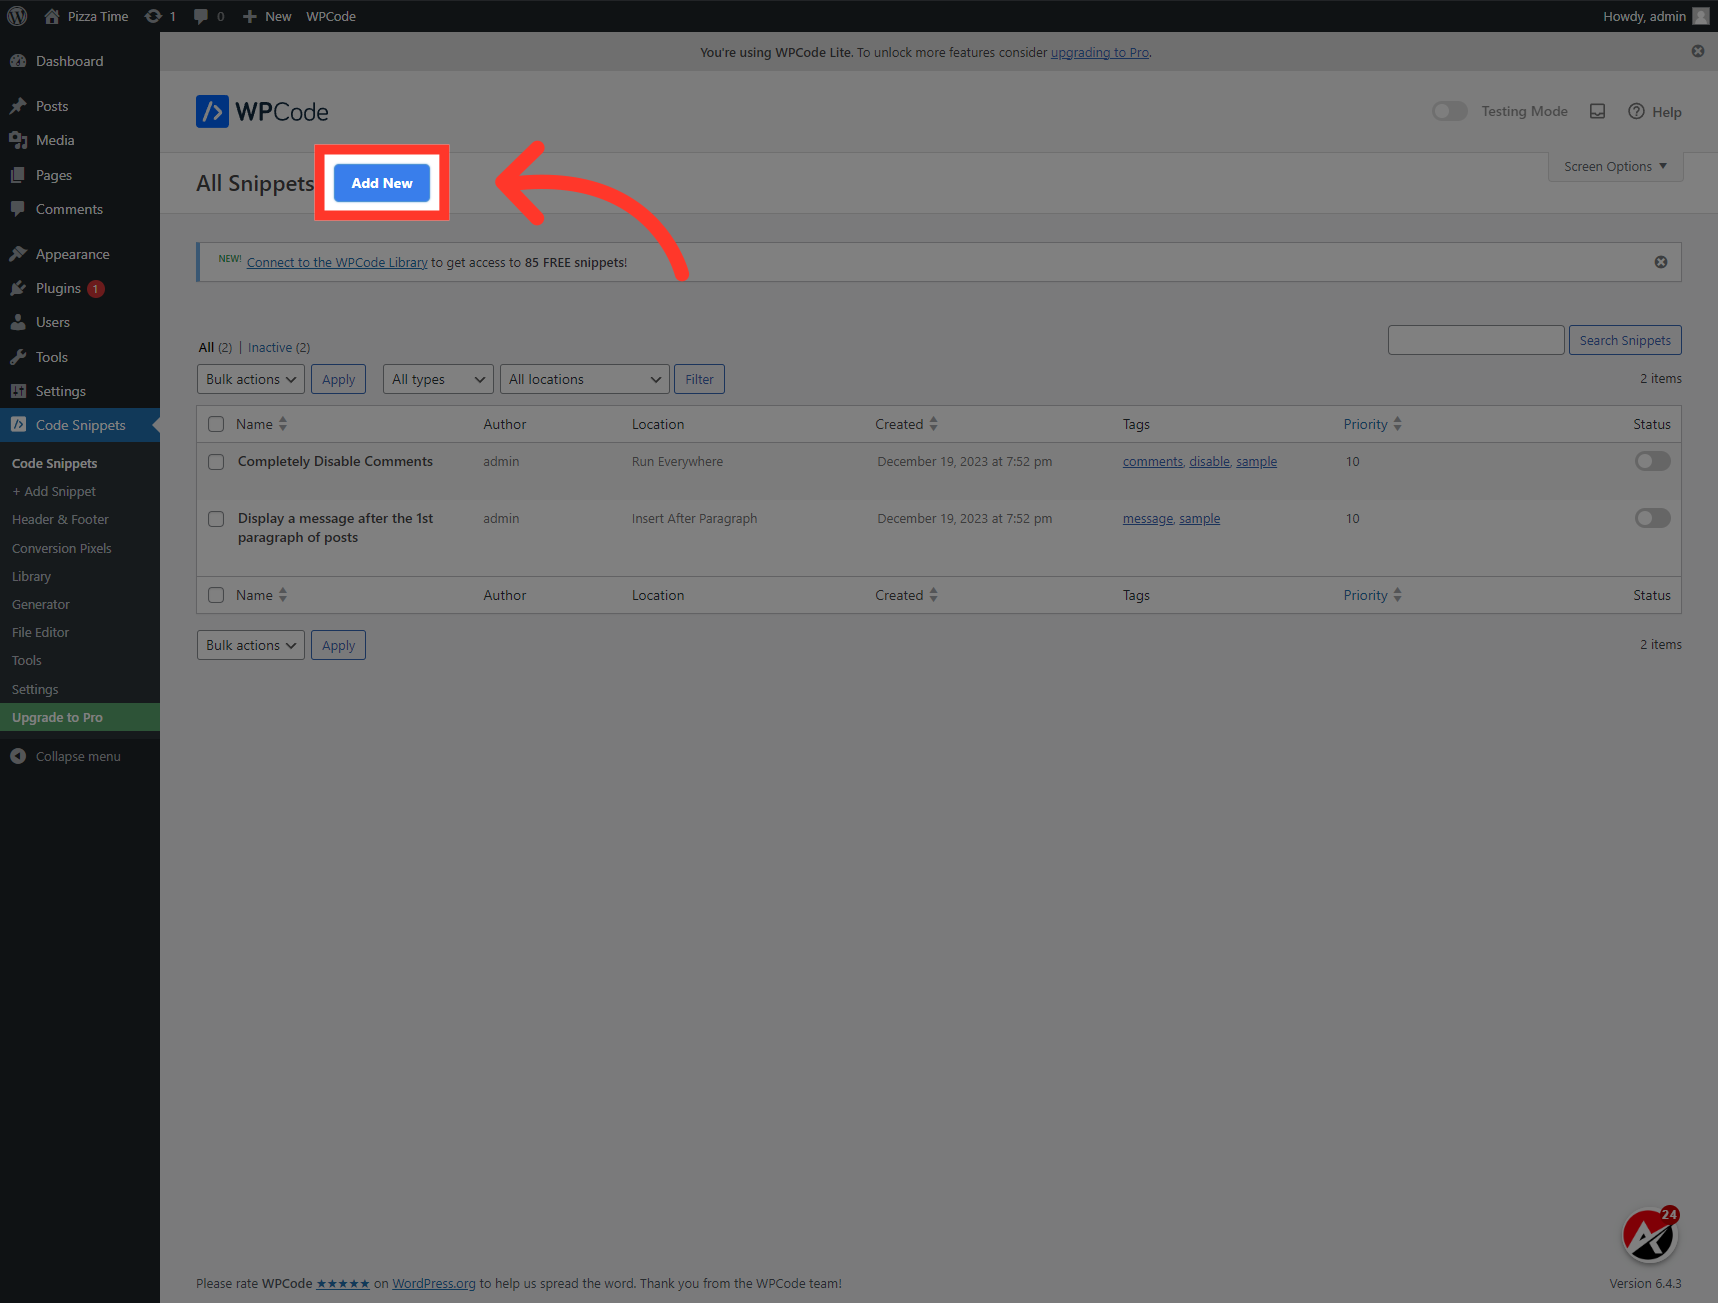Sort by Name using header arrows
Image resolution: width=1718 pixels, height=1303 pixels.
tap(283, 424)
